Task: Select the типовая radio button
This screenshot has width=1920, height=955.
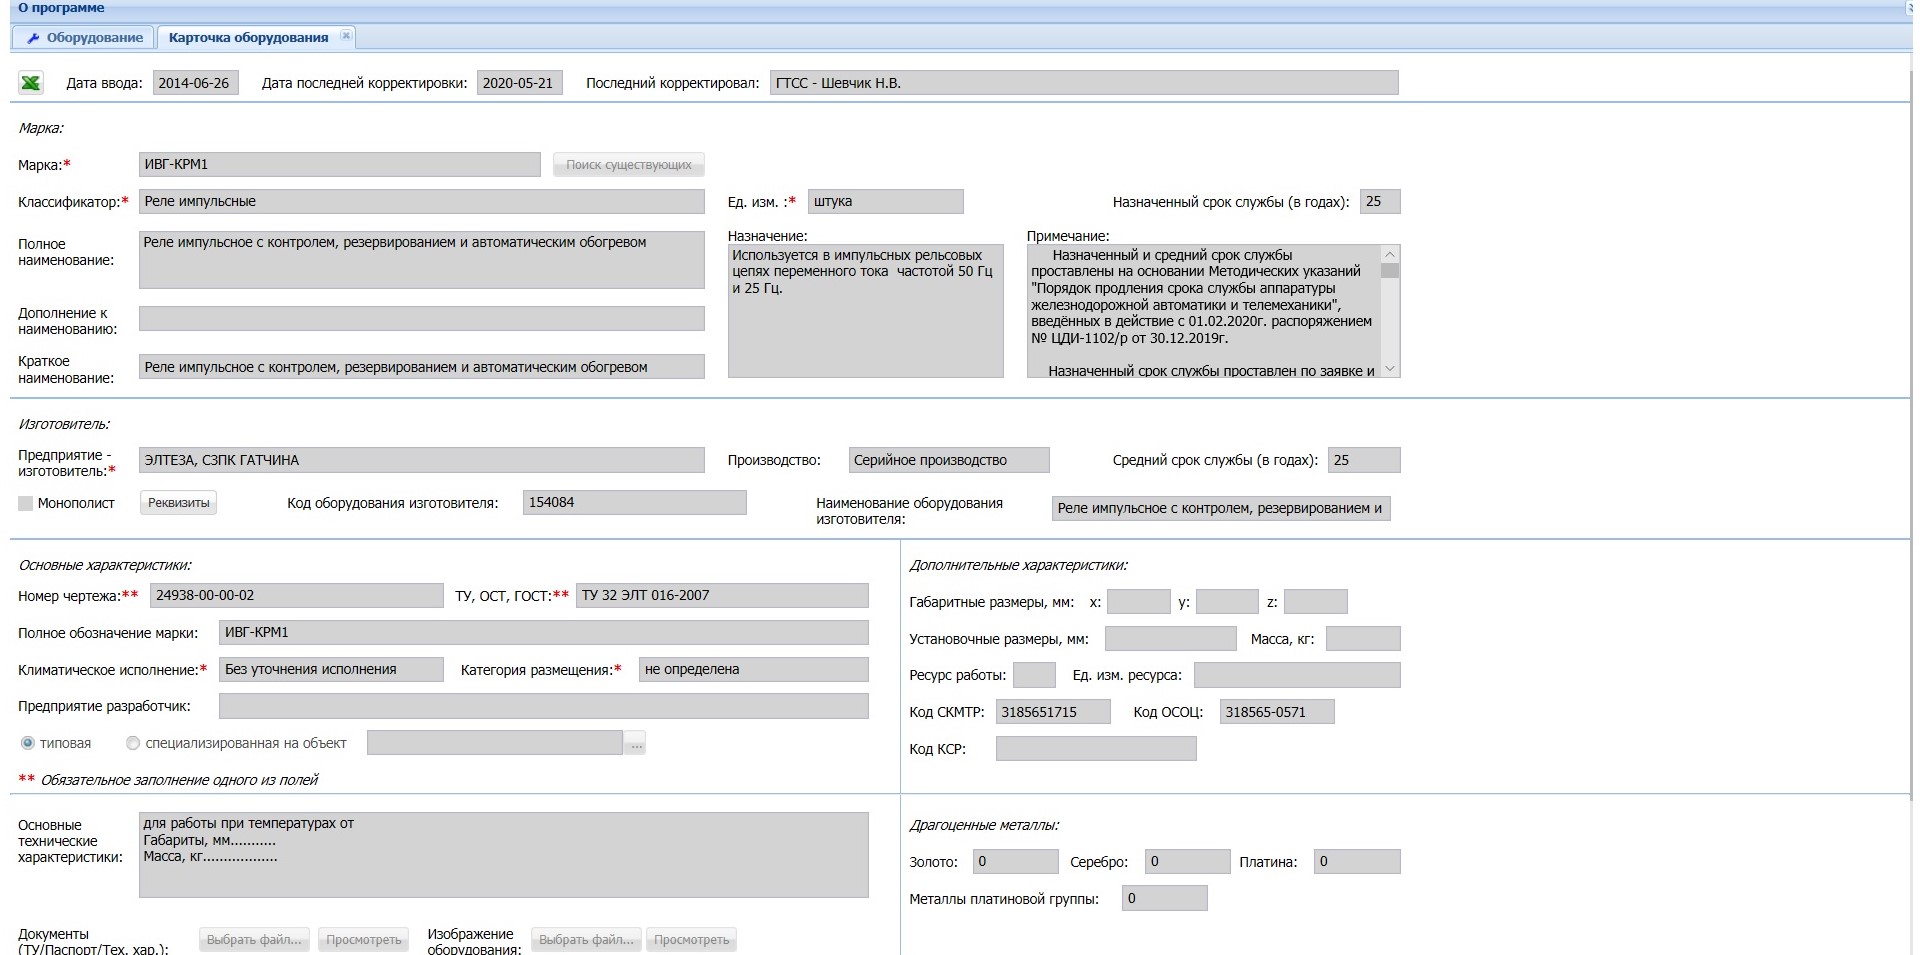Action: (x=28, y=743)
